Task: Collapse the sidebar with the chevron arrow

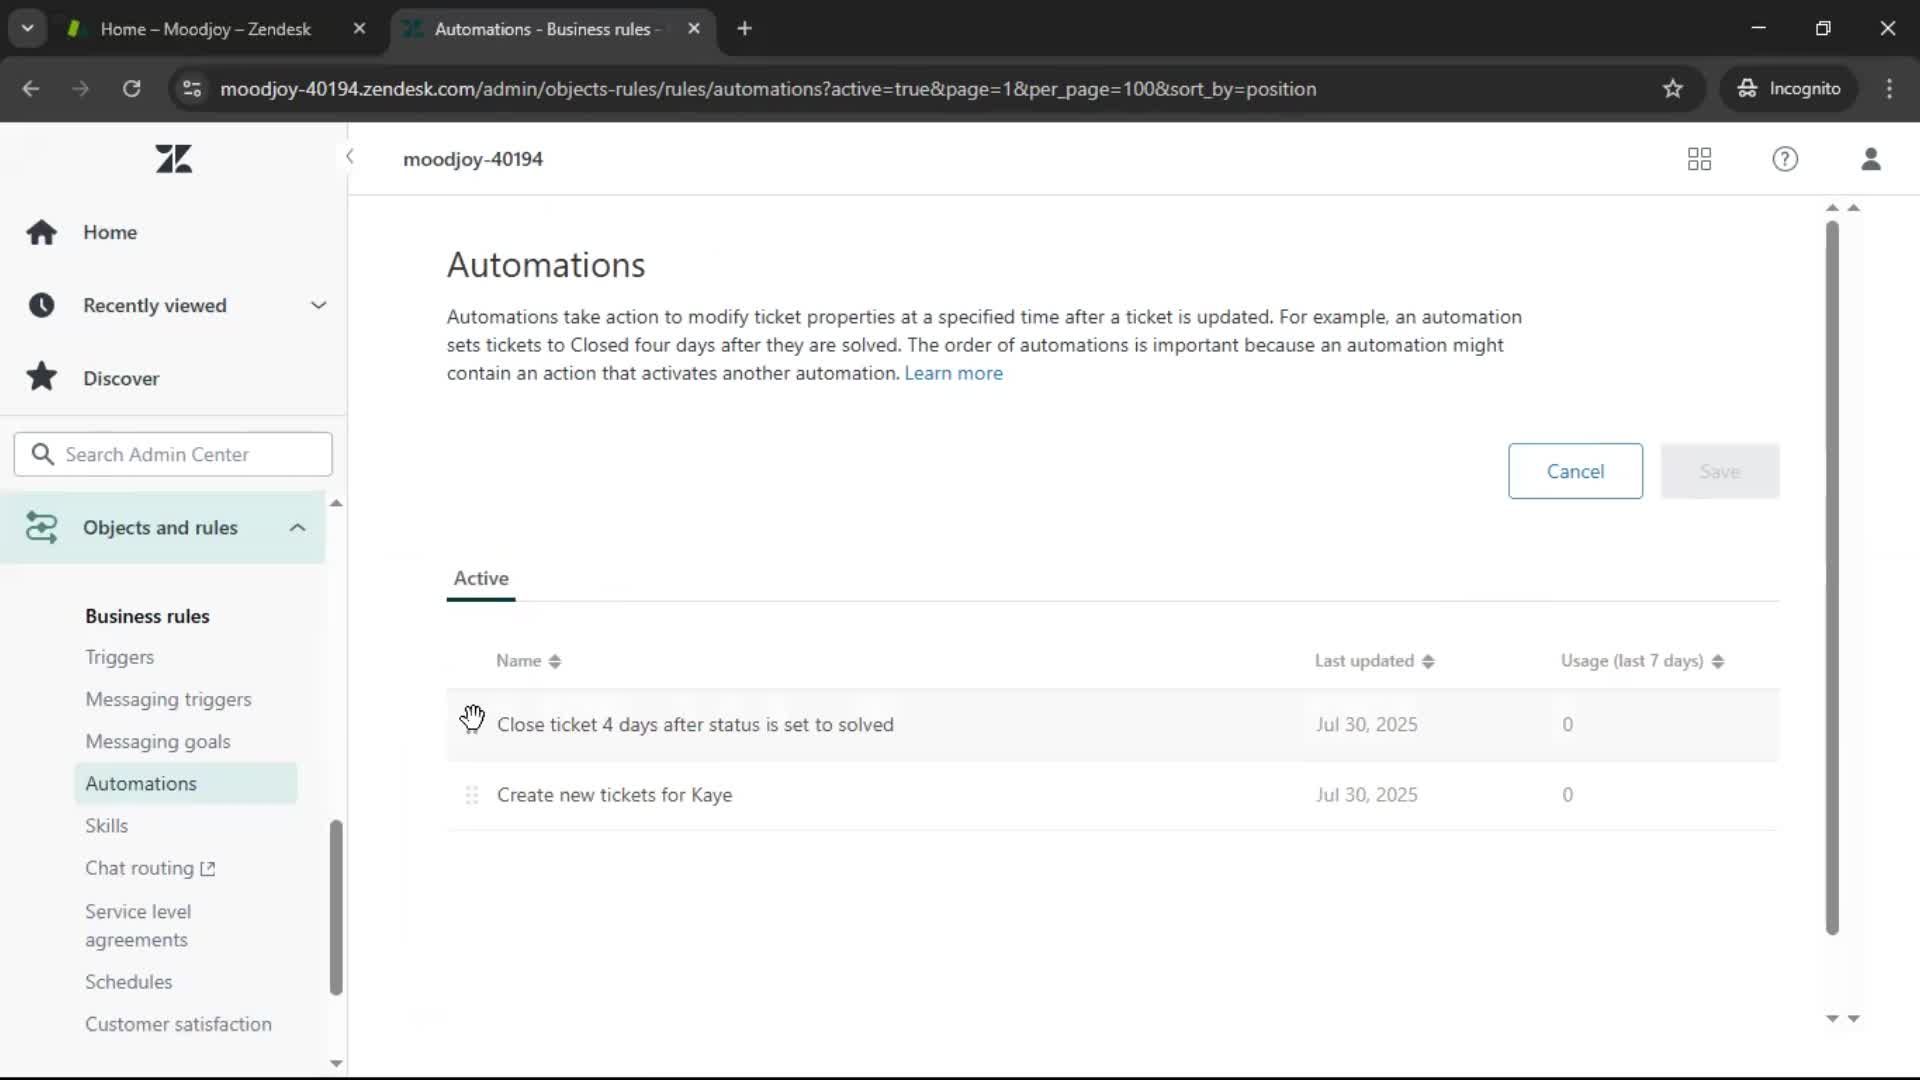Action: coord(349,157)
